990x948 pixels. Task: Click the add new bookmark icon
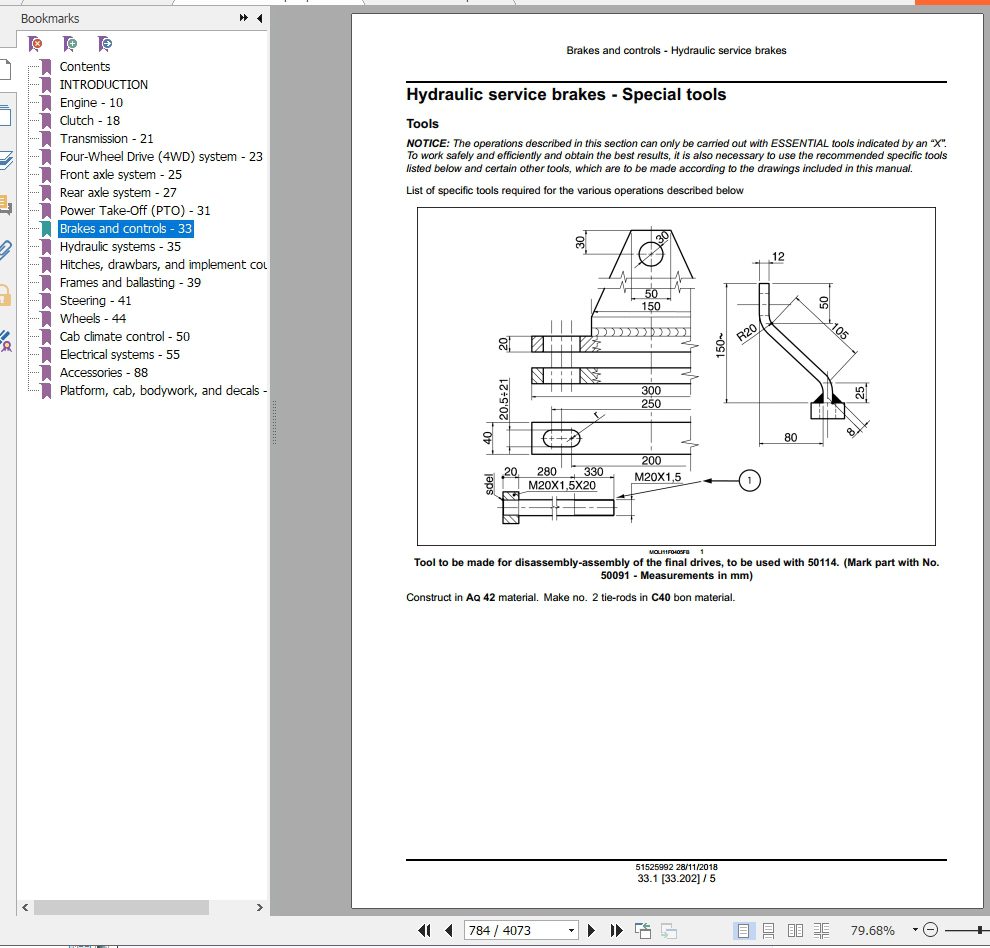click(x=70, y=44)
